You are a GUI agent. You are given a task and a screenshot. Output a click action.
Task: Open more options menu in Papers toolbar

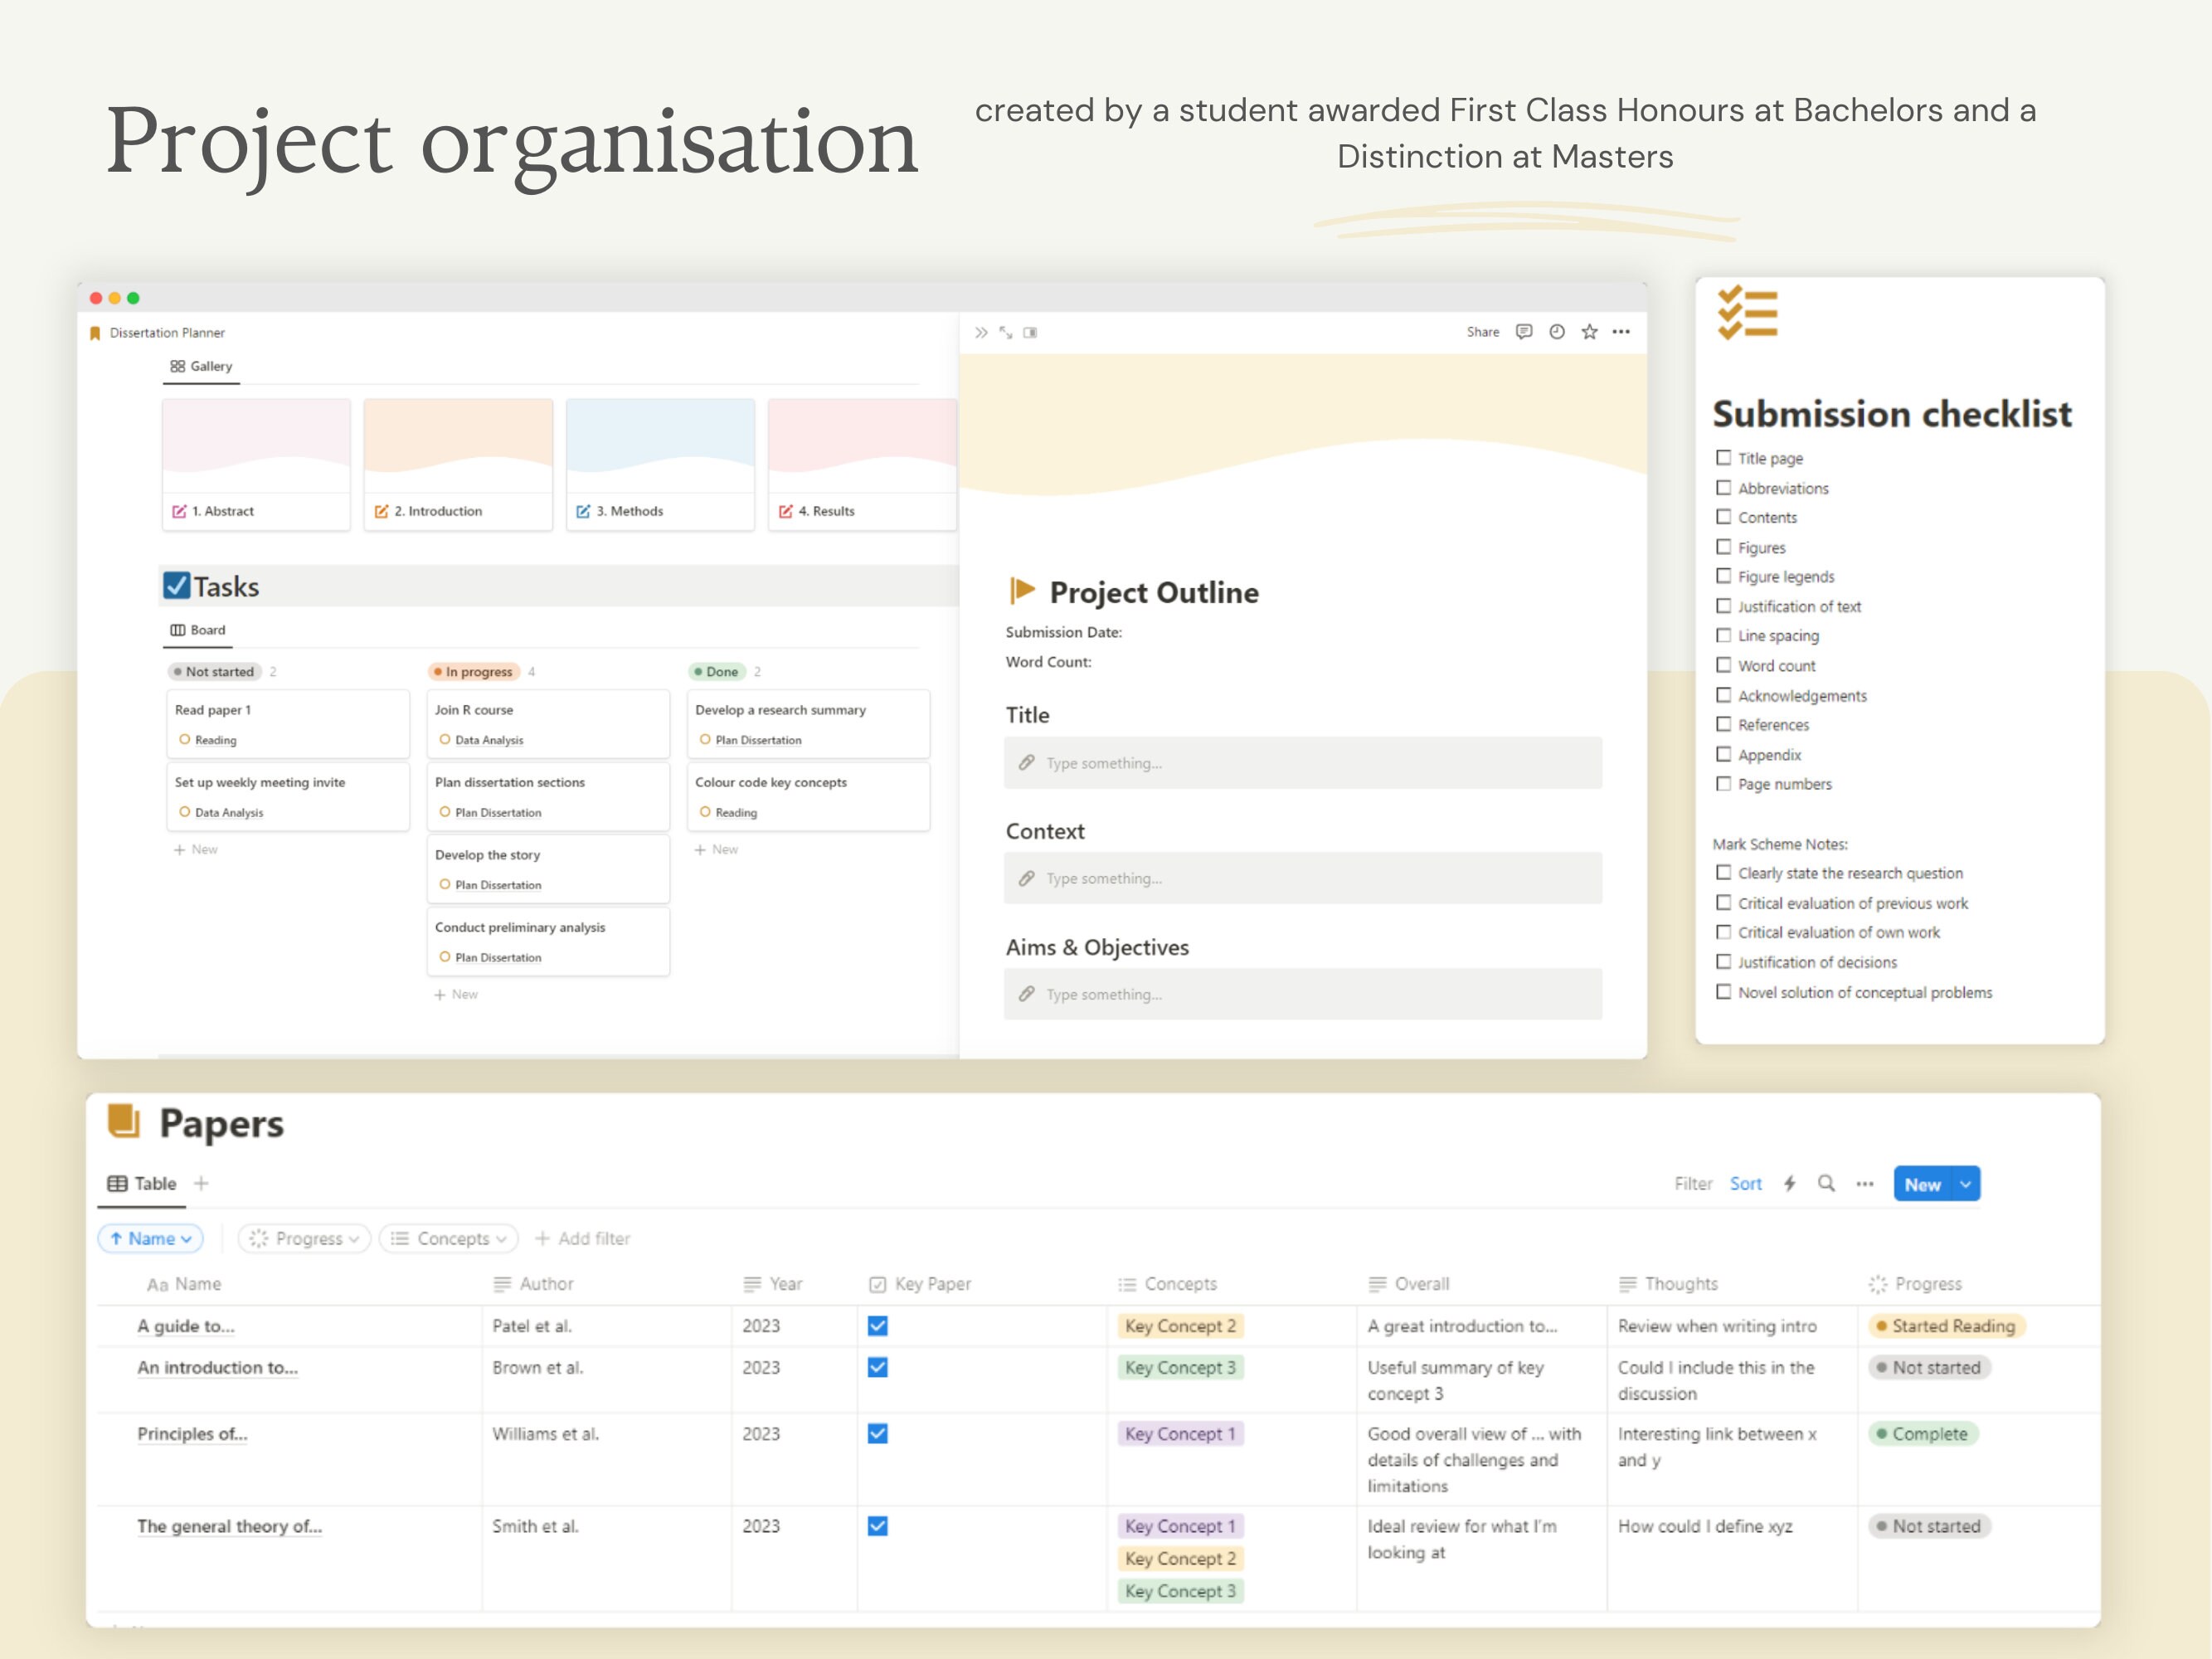1864,1183
